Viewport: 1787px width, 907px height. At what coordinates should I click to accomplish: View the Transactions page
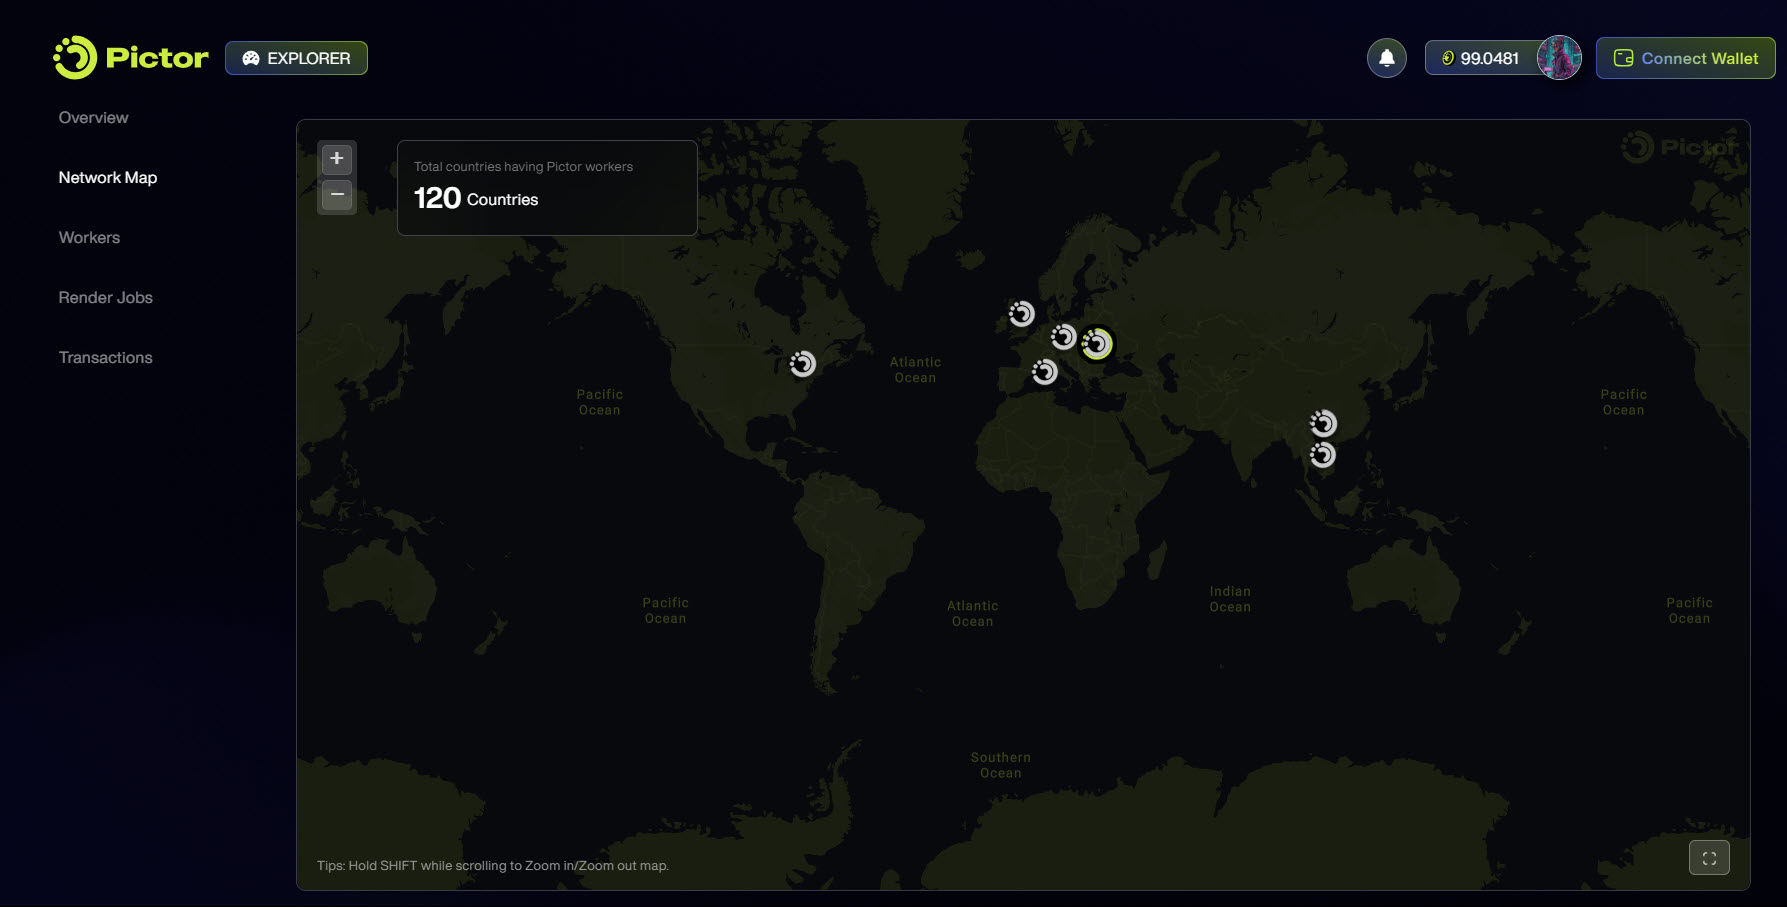(x=105, y=358)
